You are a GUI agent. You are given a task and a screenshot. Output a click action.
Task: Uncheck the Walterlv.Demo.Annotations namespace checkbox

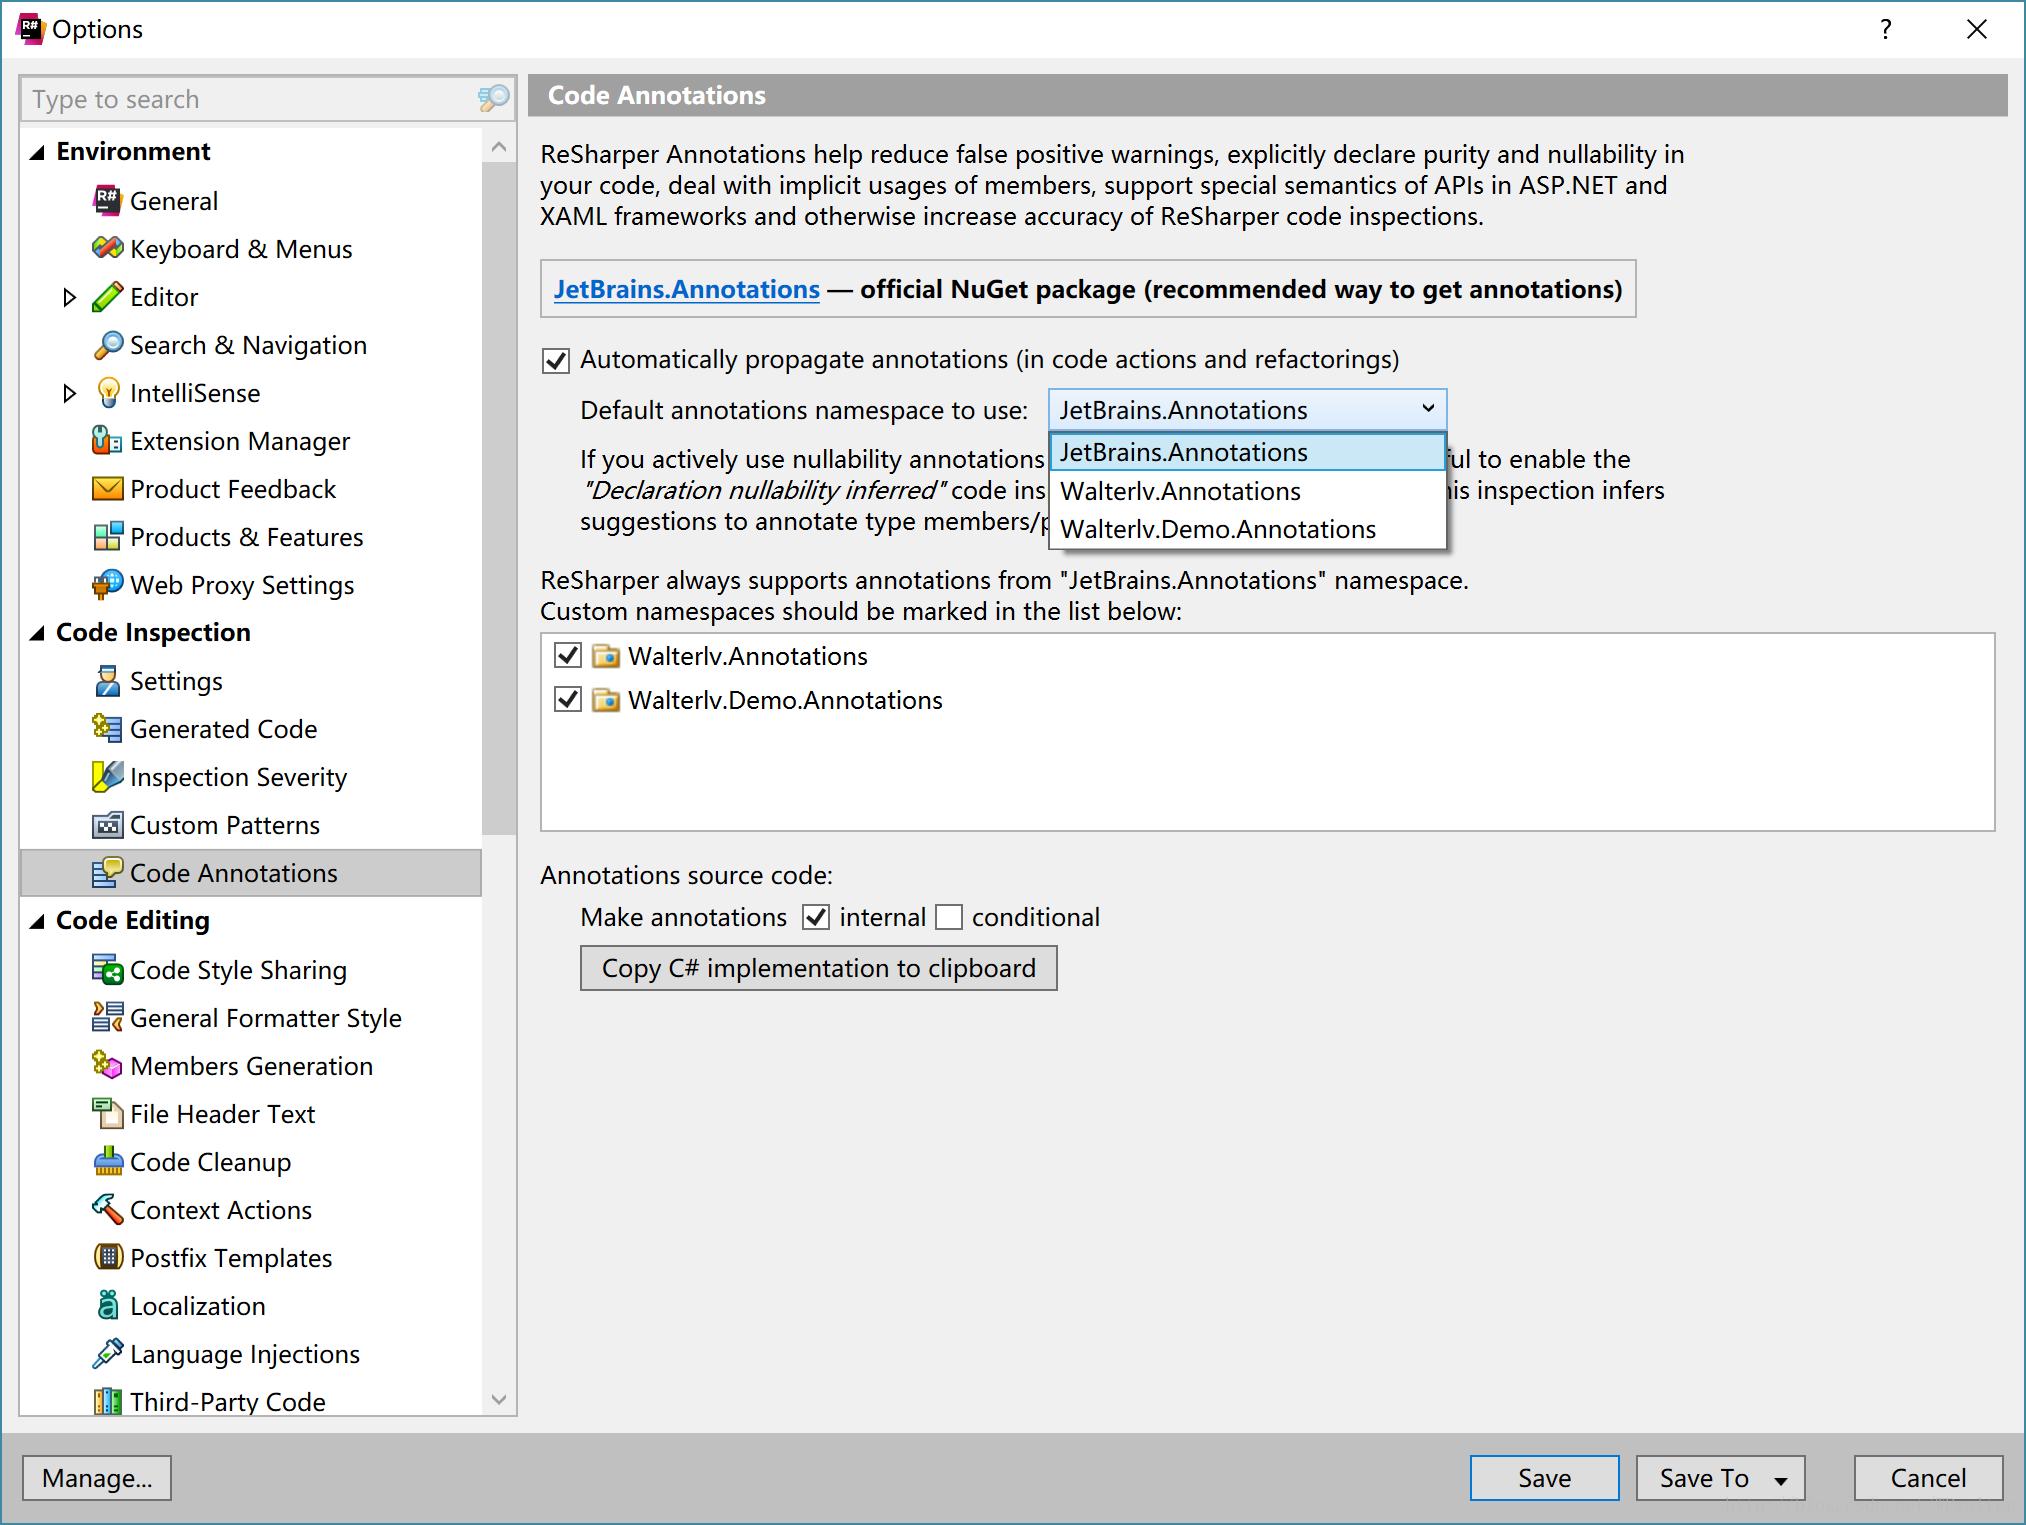point(568,700)
